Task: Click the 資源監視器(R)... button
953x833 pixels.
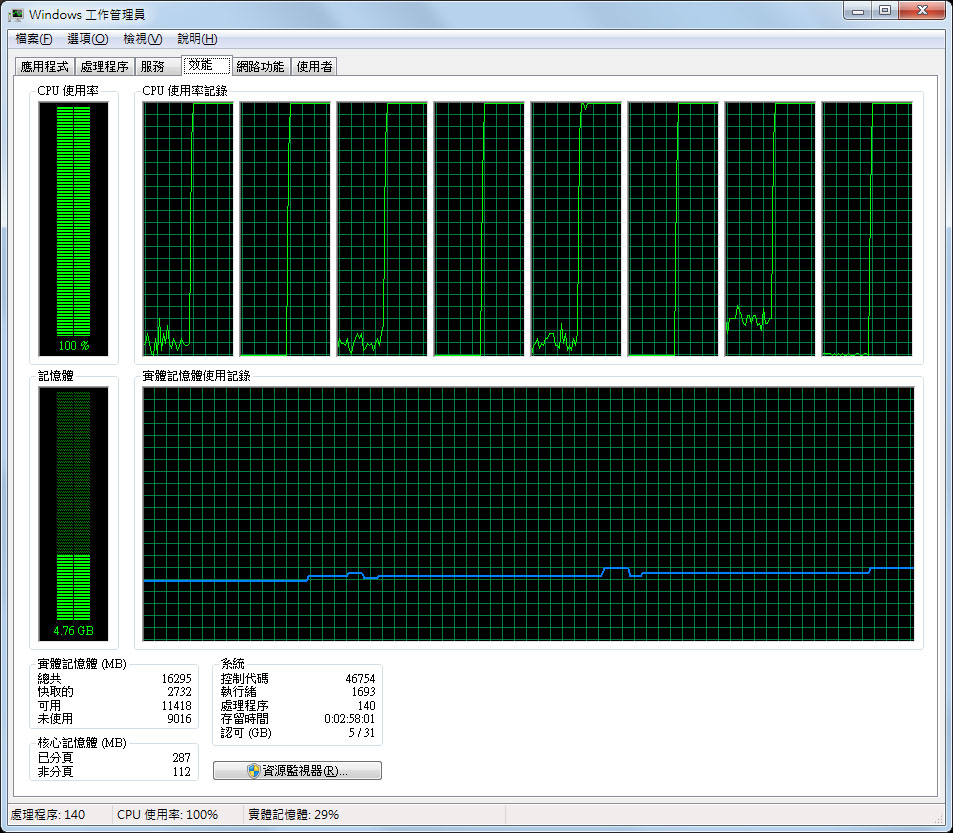Action: (297, 770)
